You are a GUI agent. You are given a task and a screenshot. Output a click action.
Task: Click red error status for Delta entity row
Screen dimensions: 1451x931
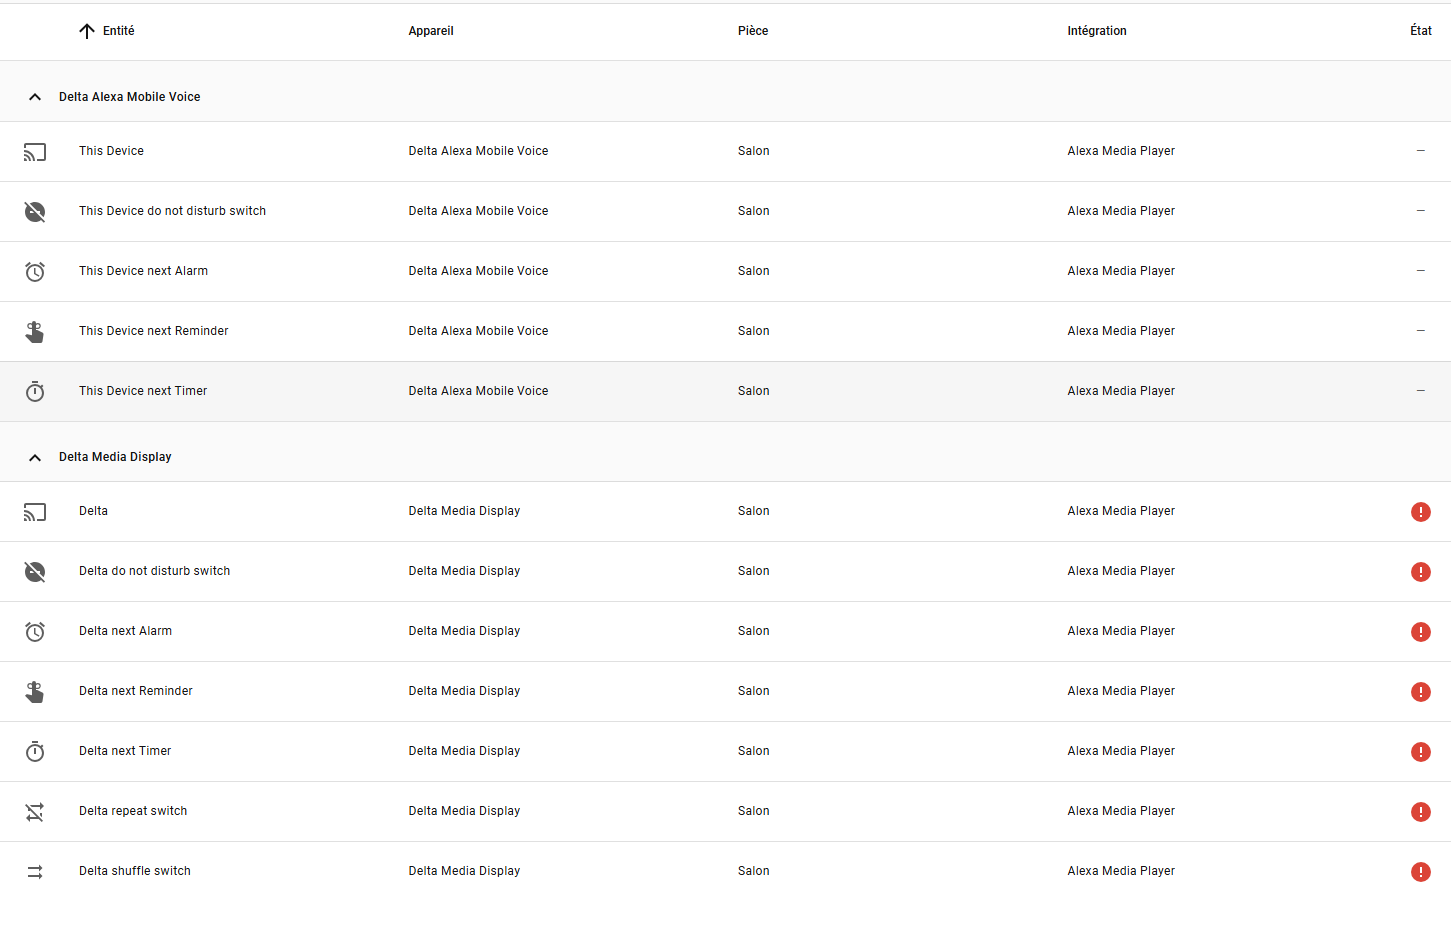1420,512
